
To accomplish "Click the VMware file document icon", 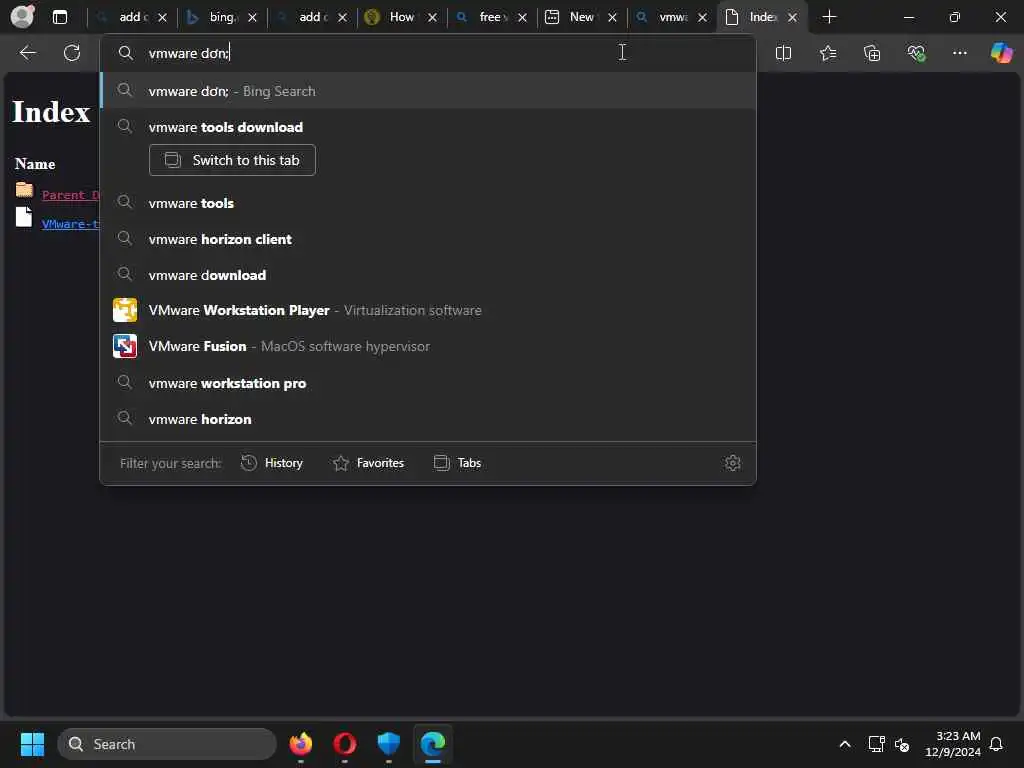I will point(24,217).
